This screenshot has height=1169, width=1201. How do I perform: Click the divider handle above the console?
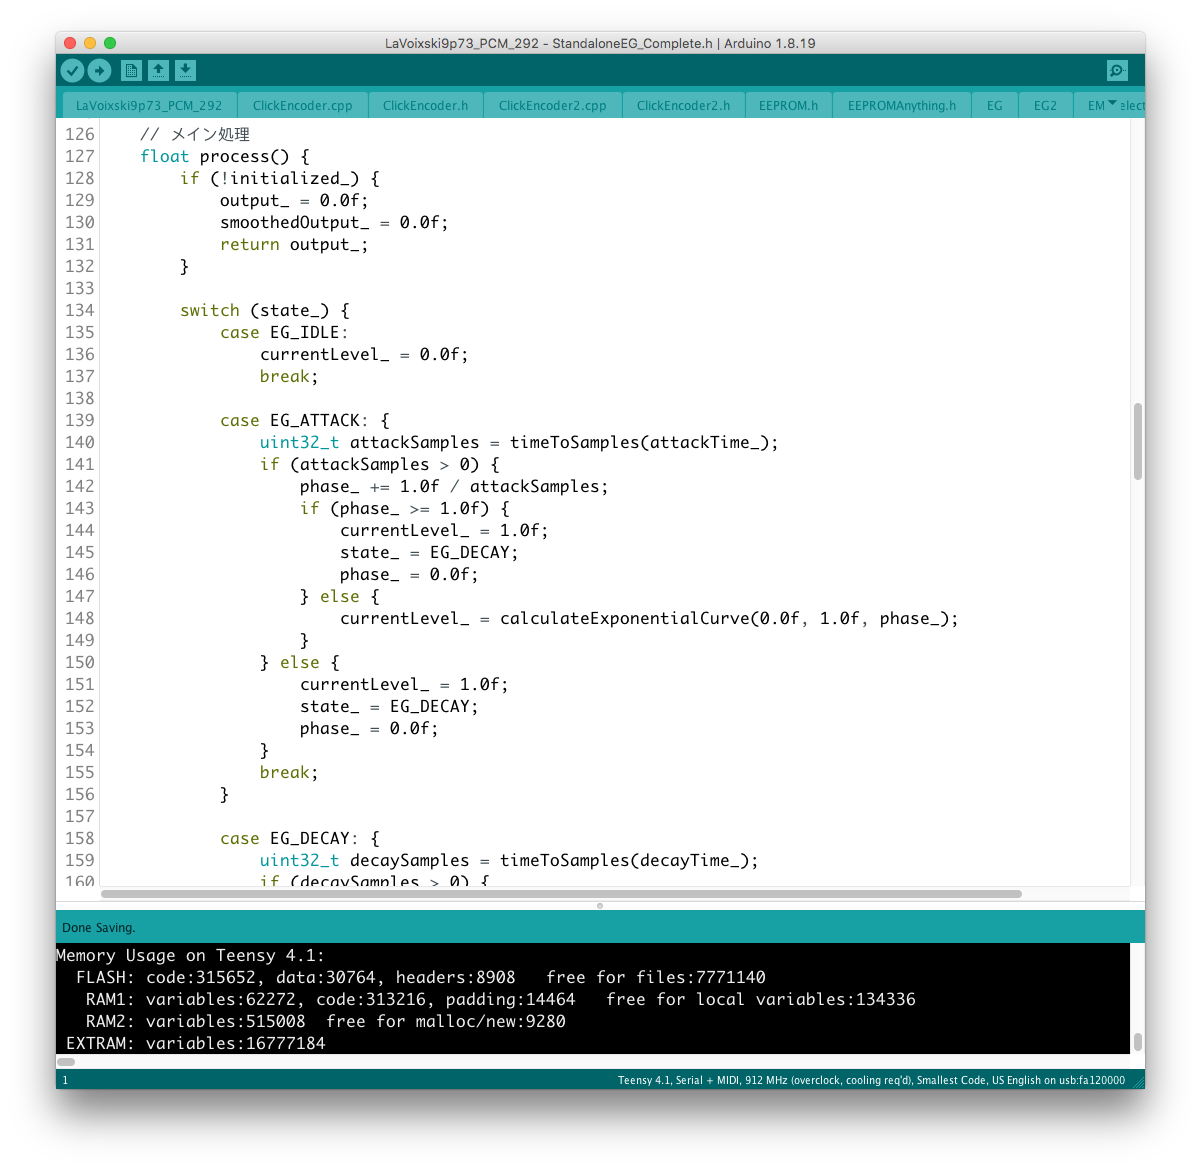[600, 906]
